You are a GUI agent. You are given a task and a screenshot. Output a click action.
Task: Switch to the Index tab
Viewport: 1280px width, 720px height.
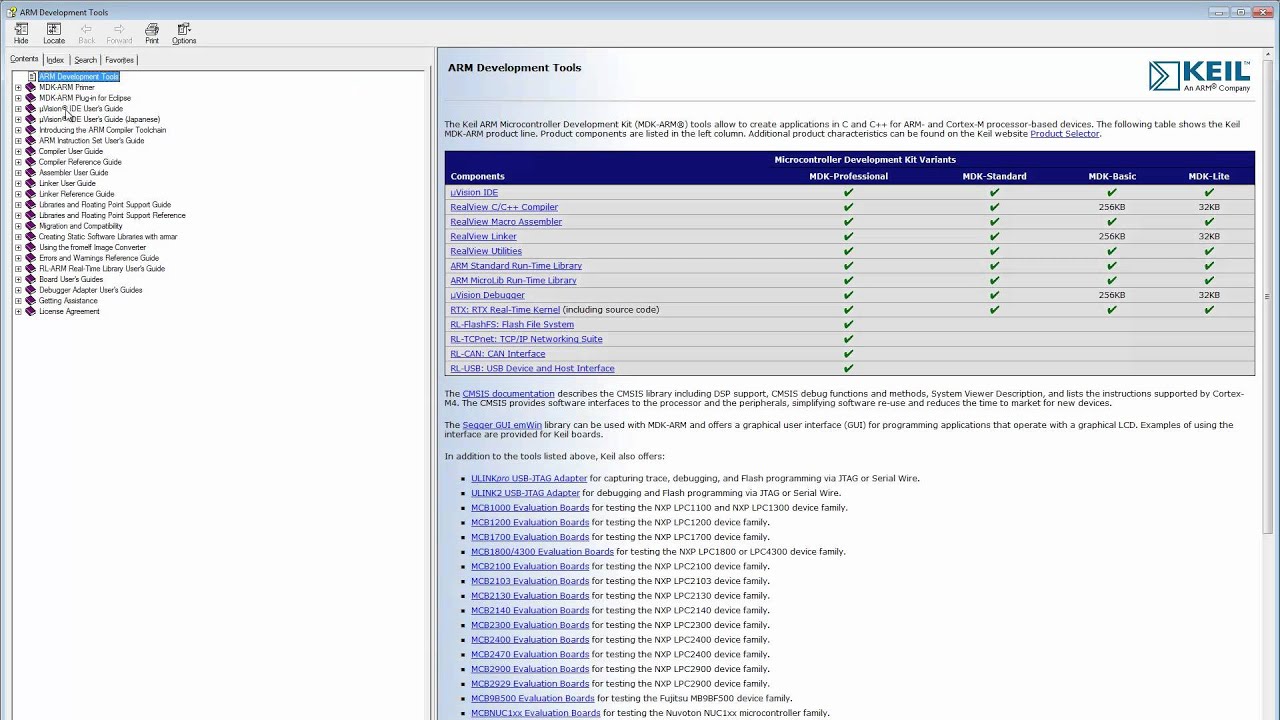(x=55, y=60)
